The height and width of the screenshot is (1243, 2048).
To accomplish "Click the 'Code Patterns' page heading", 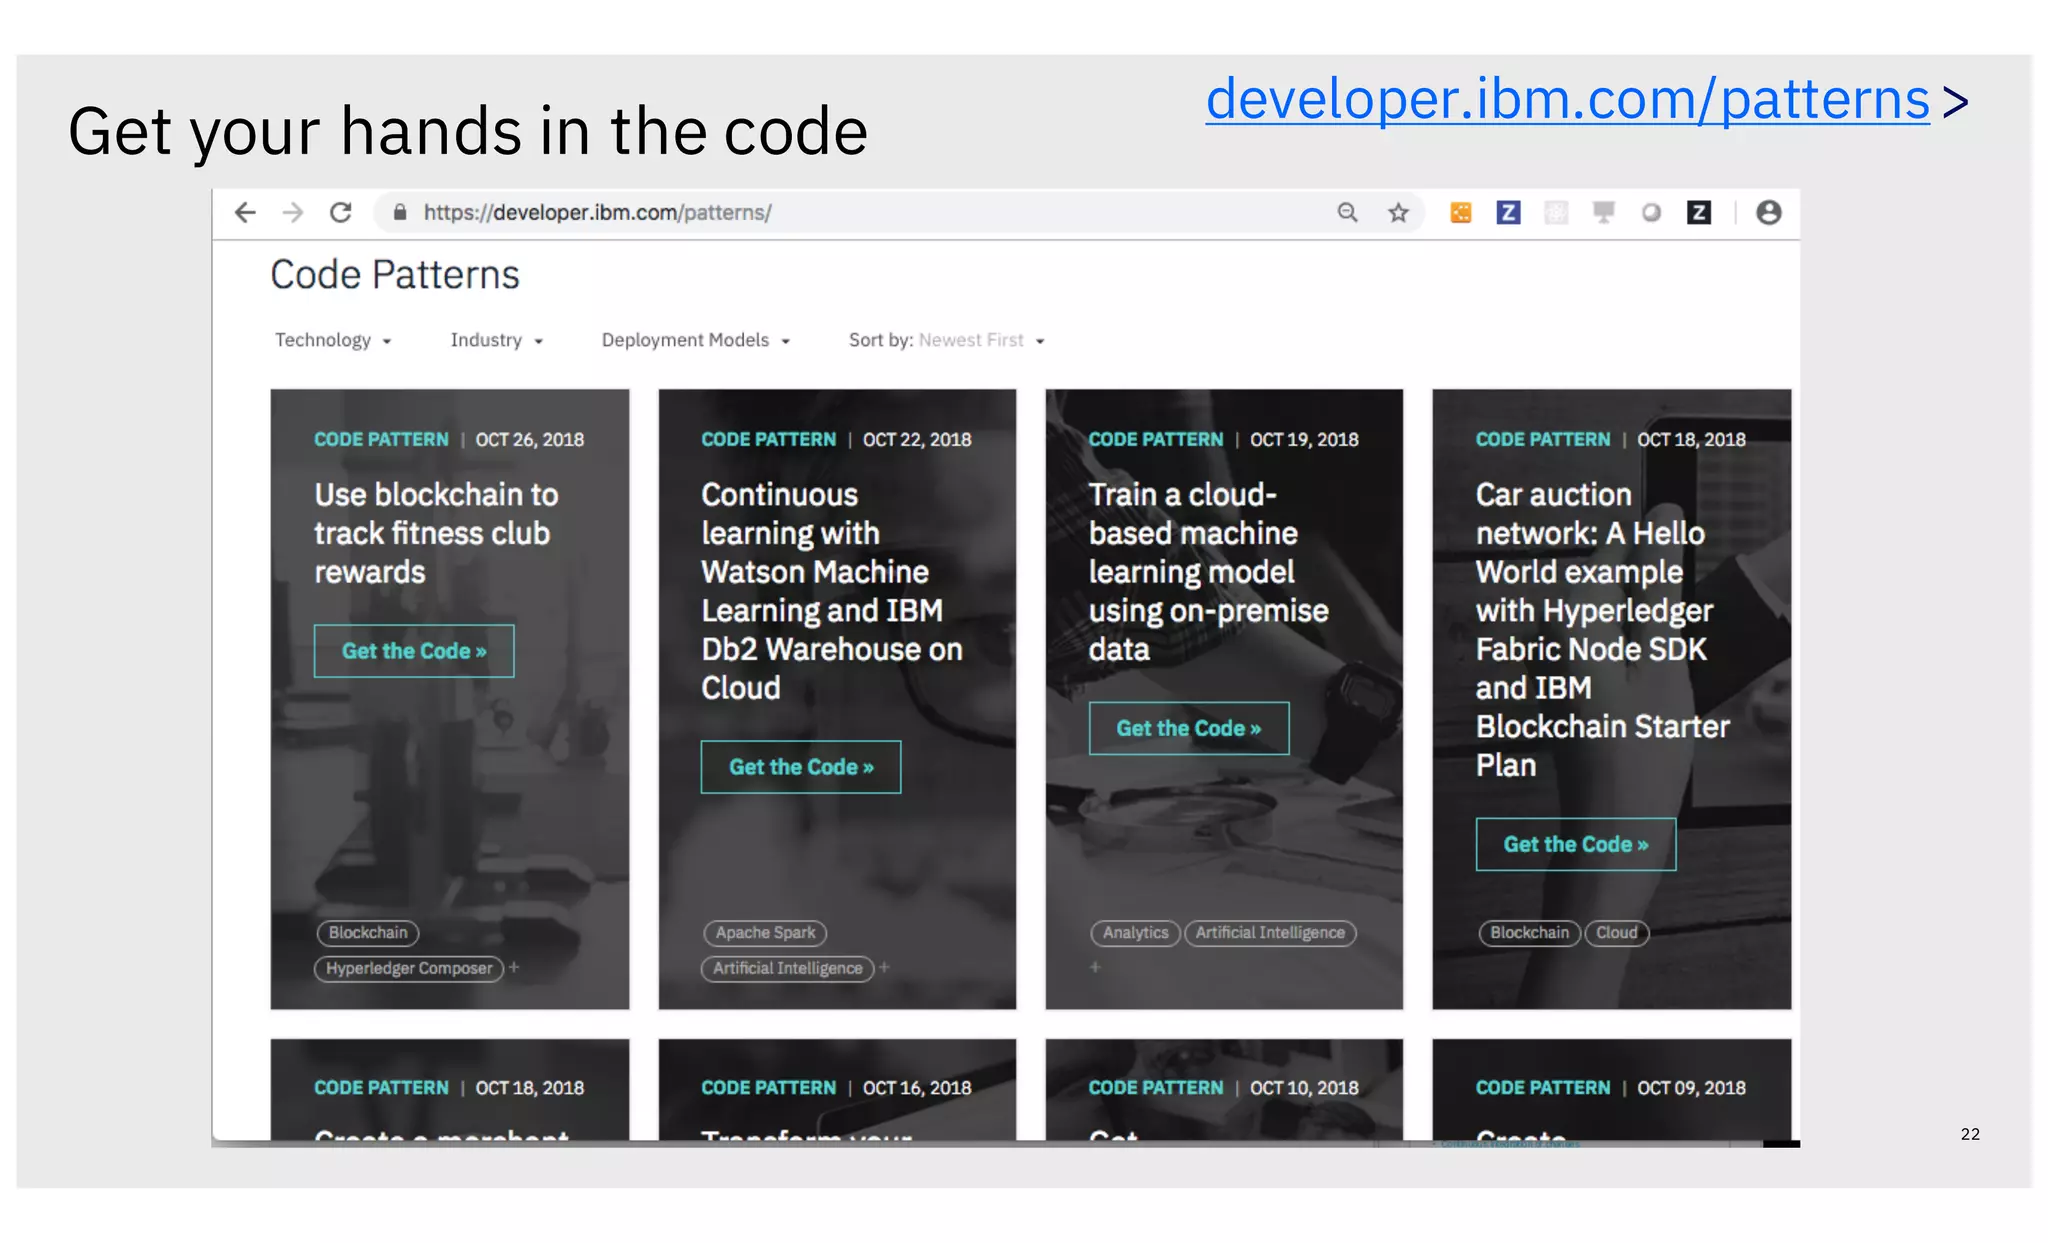I will pyautogui.click(x=395, y=274).
